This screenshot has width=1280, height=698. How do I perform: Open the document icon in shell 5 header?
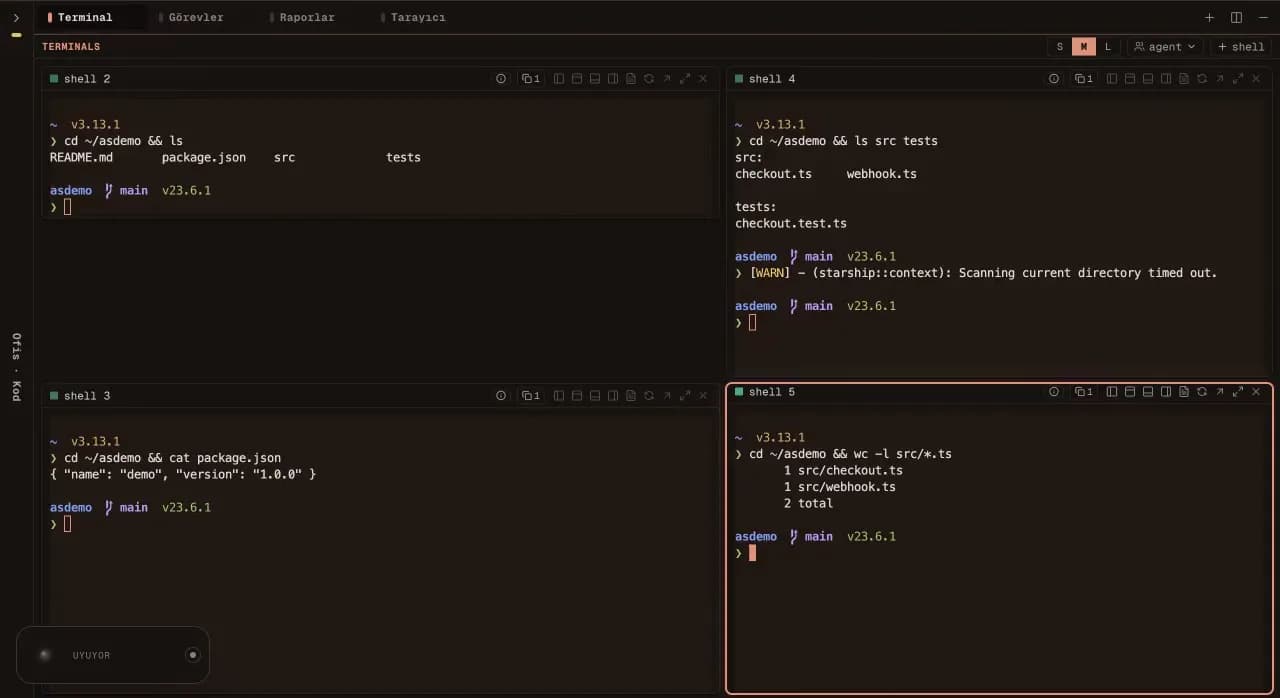pos(1184,392)
